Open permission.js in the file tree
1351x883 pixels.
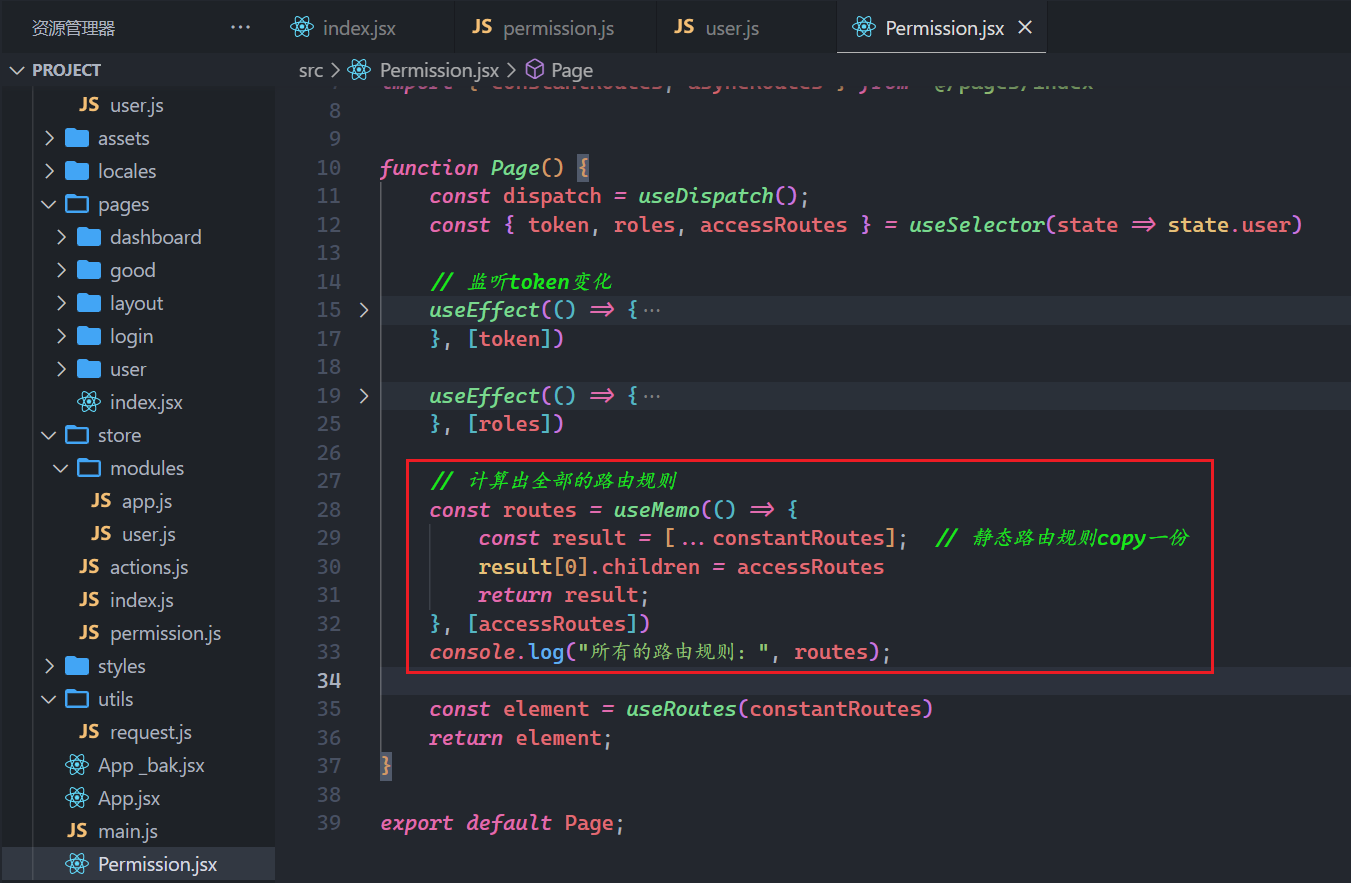[165, 633]
